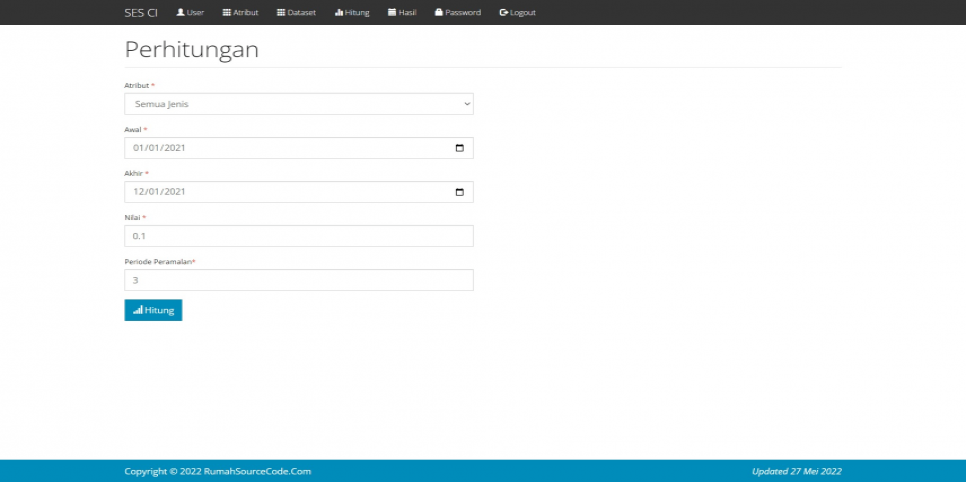Click the user icon in navbar
The height and width of the screenshot is (482, 966).
(x=180, y=13)
